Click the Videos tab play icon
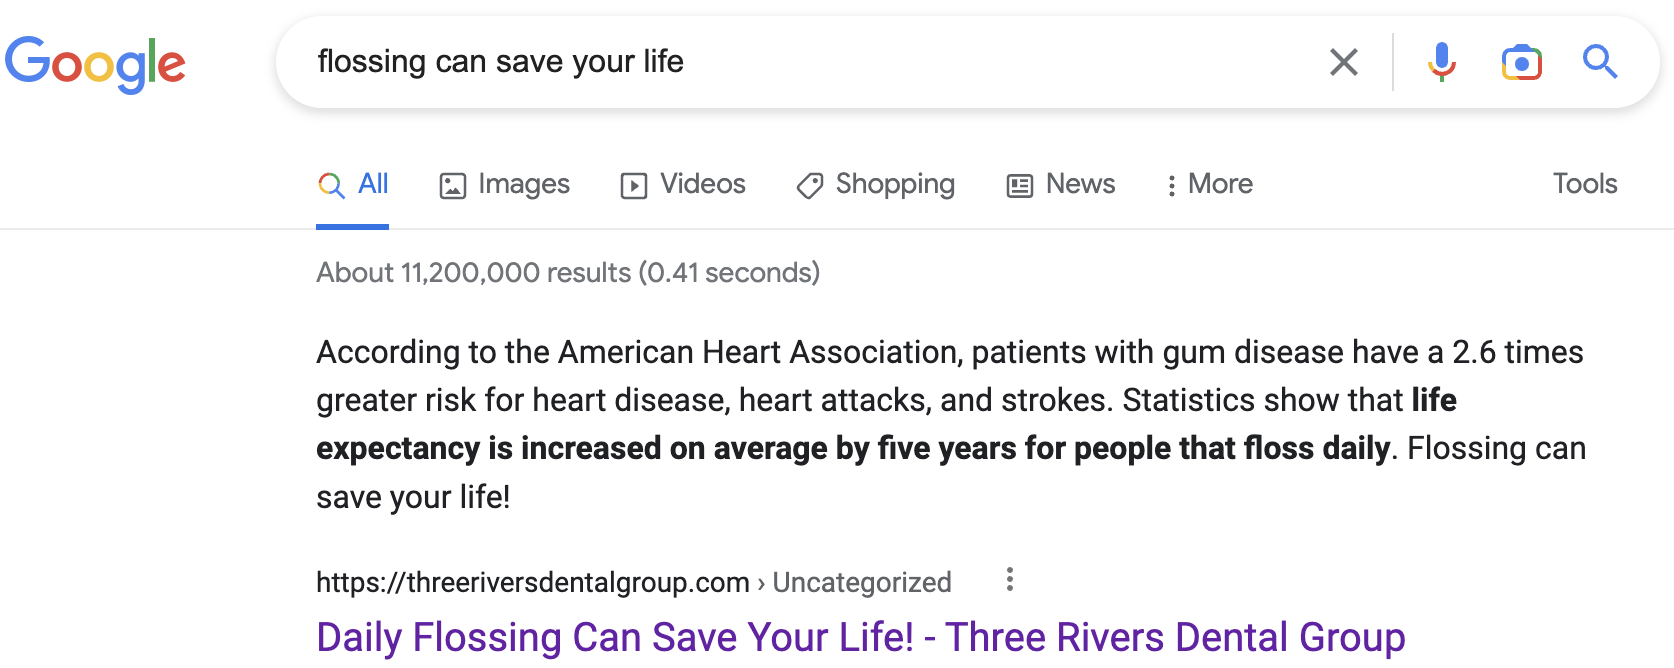Screen dimensions: 1674x668 (x=634, y=185)
